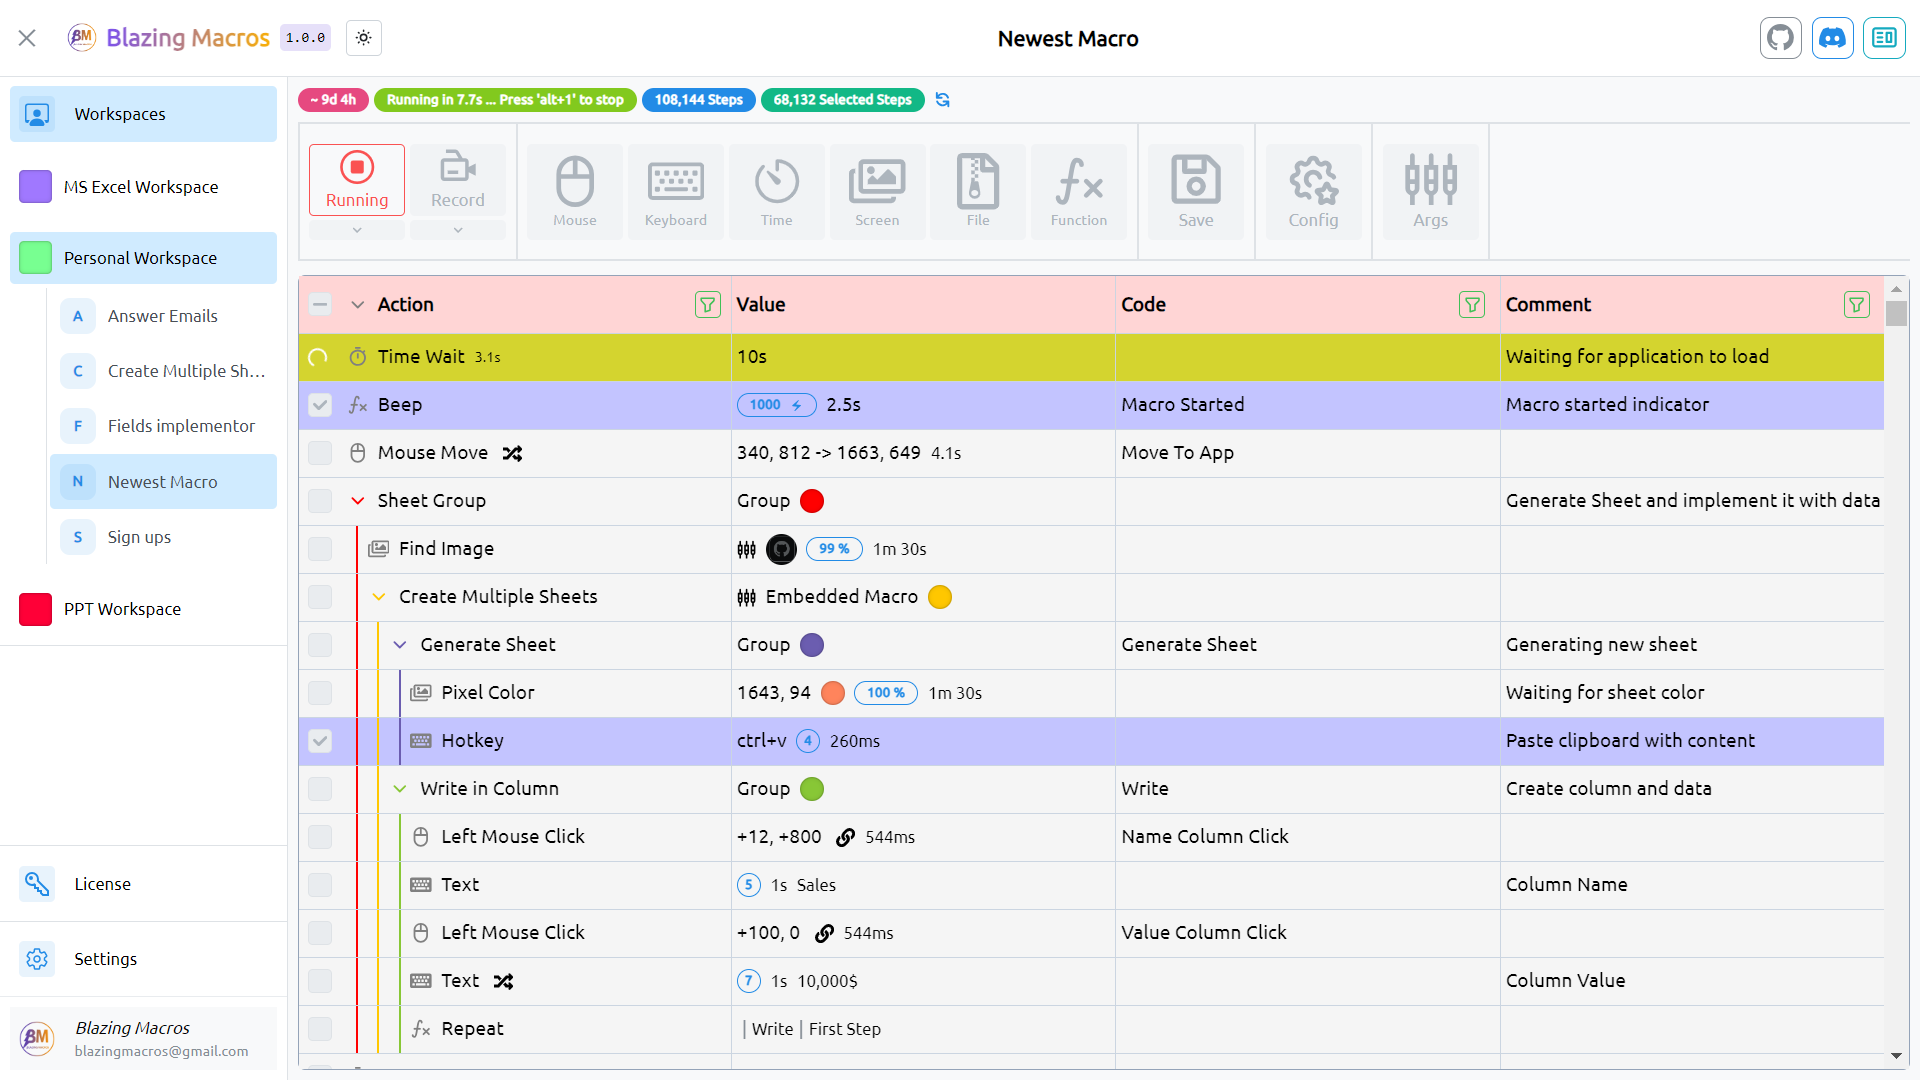This screenshot has width=1920, height=1080.
Task: Add a File action
Action: click(978, 191)
